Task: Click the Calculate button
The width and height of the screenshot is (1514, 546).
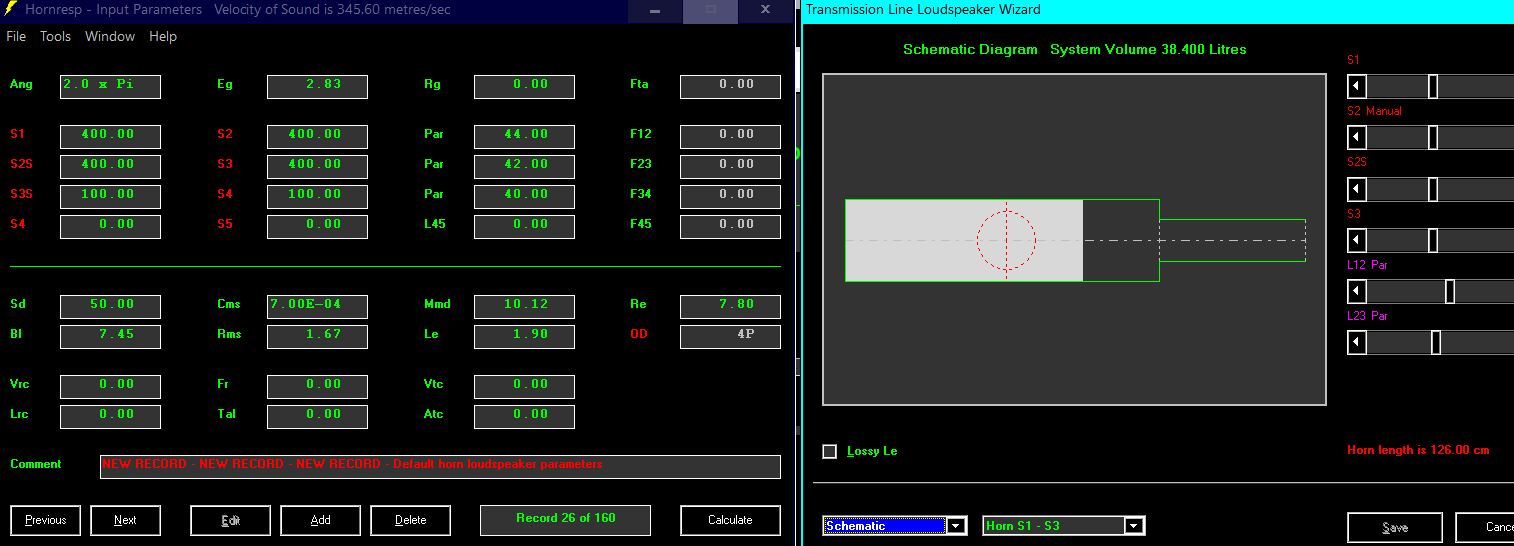Action: 730,520
